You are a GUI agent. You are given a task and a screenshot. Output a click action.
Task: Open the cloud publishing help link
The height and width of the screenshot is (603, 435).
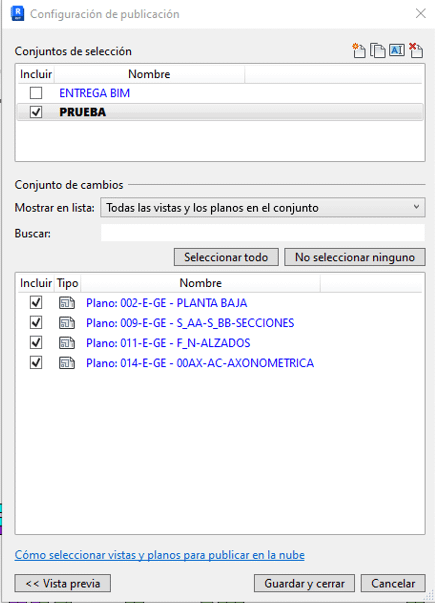point(160,555)
